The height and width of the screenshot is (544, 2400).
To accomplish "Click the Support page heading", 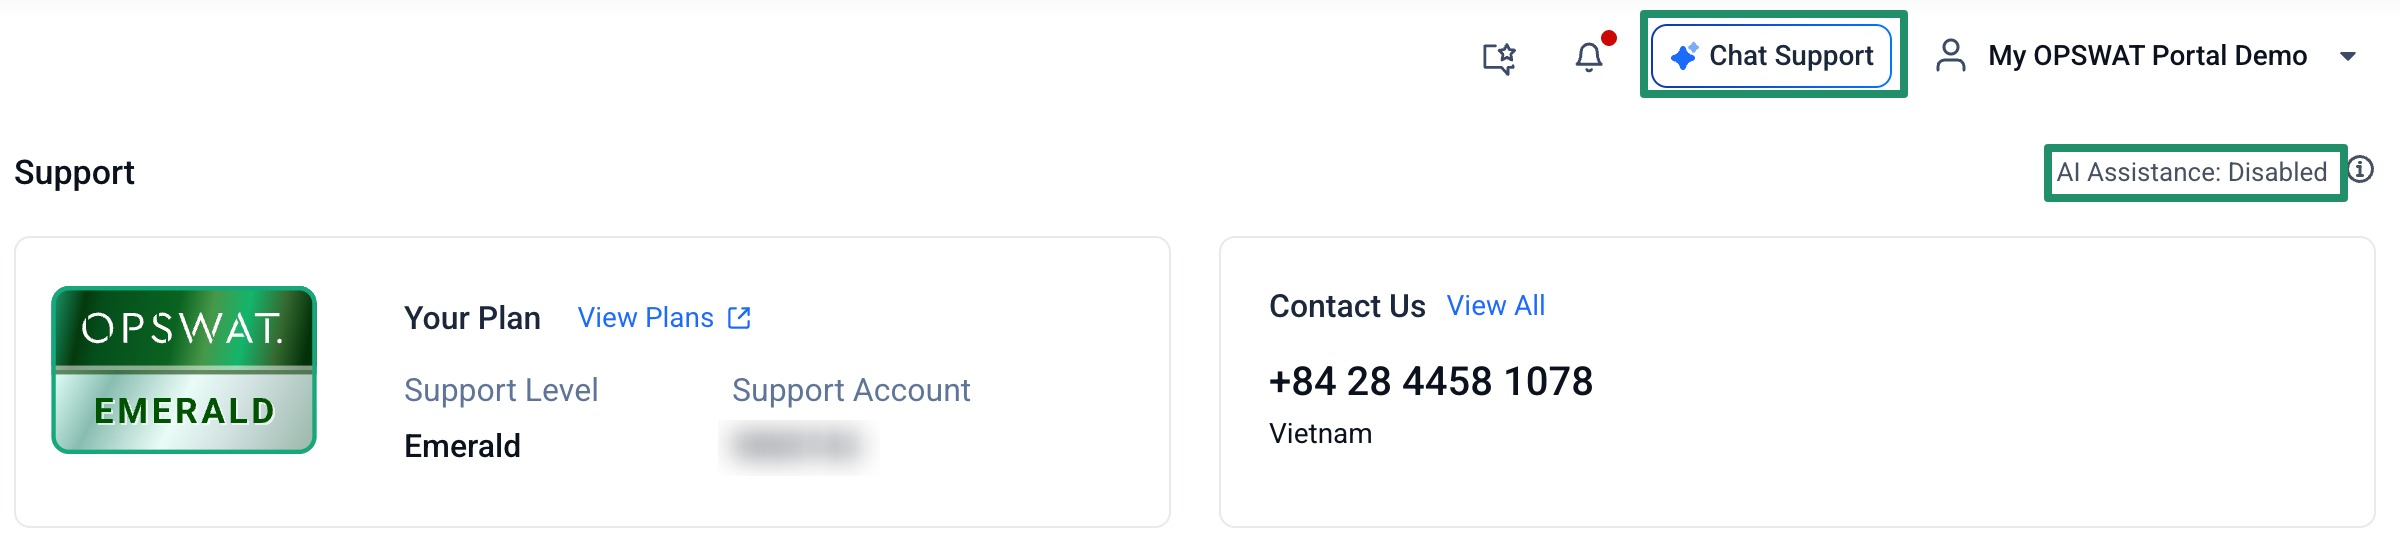I will coord(74,173).
